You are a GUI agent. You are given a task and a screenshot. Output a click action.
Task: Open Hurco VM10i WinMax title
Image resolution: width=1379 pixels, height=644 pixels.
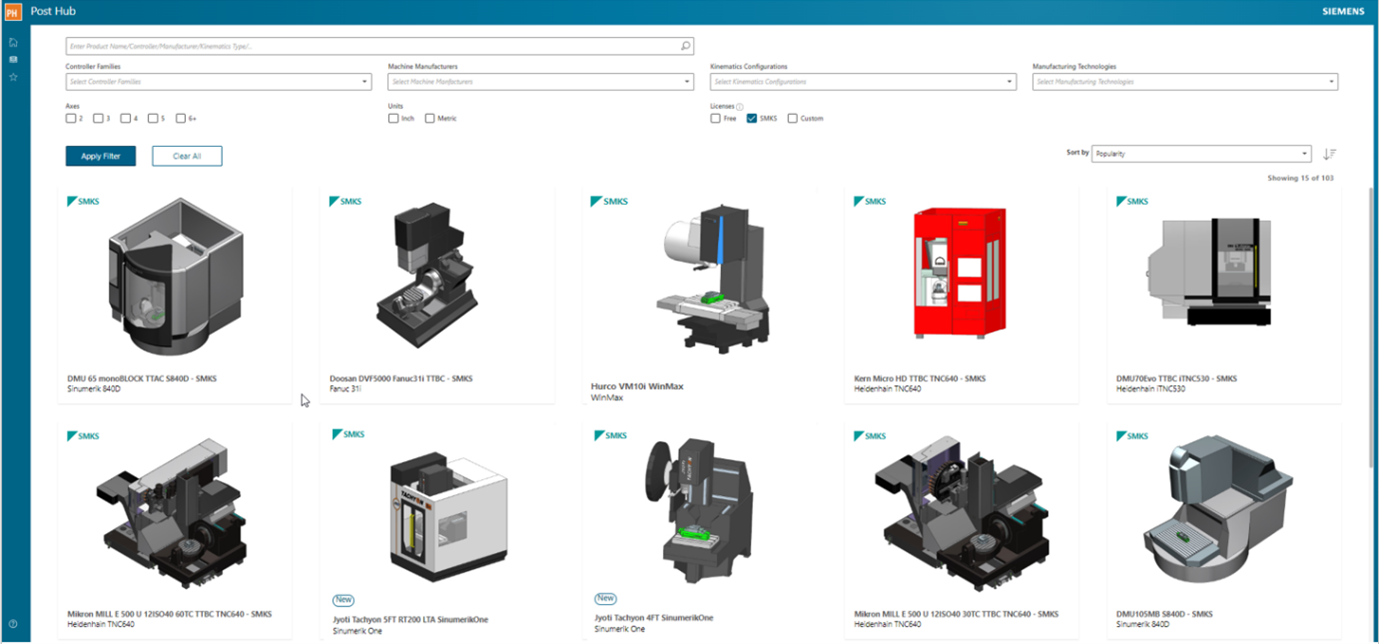(637, 386)
